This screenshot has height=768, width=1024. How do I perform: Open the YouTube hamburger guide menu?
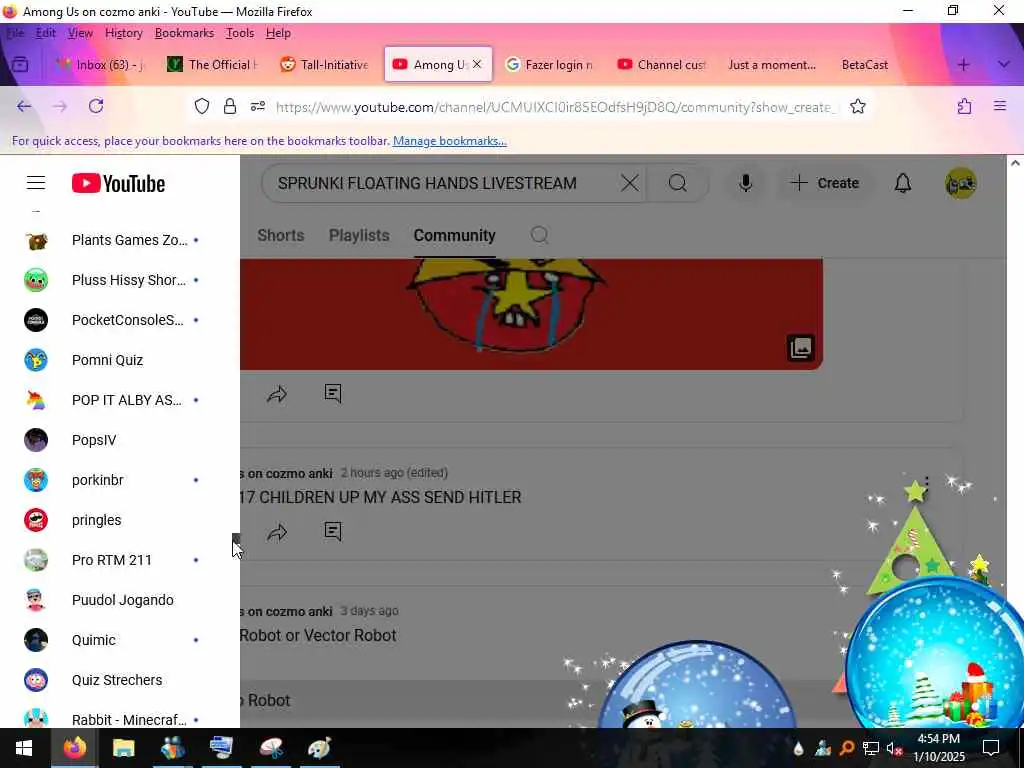(x=36, y=183)
